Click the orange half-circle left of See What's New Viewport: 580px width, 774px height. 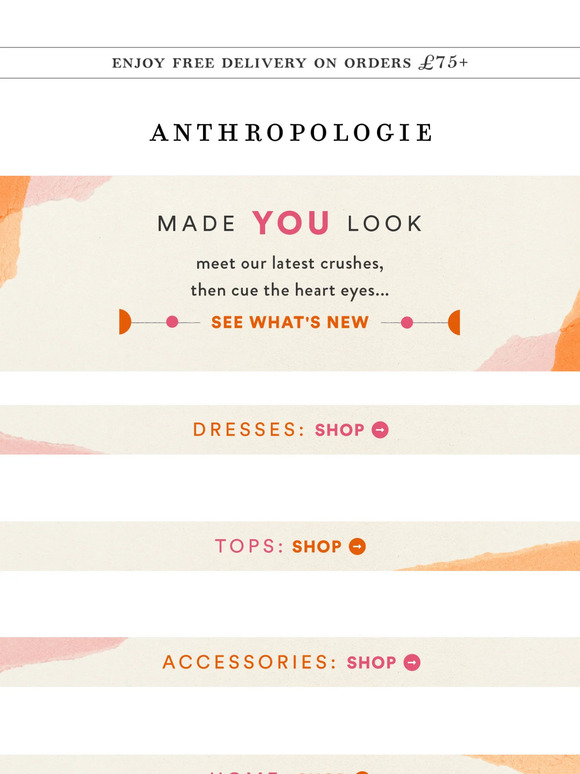125,322
